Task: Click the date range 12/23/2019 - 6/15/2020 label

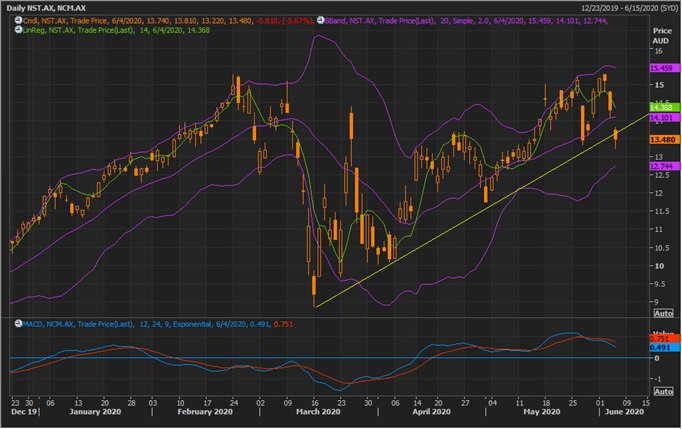Action: (x=629, y=8)
